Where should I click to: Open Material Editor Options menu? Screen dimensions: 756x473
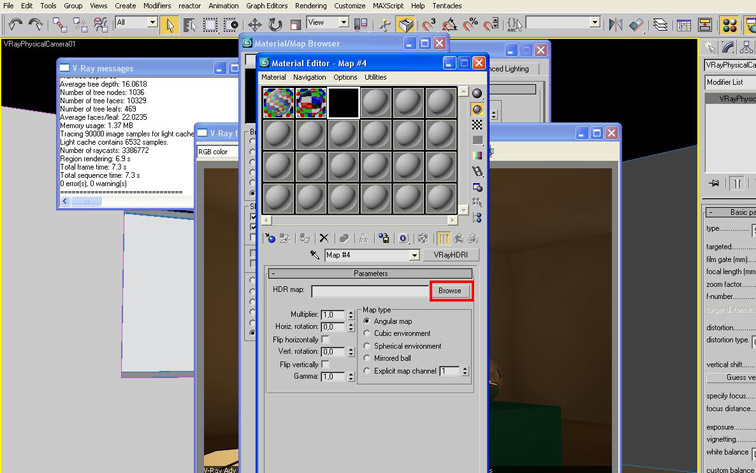pos(345,77)
